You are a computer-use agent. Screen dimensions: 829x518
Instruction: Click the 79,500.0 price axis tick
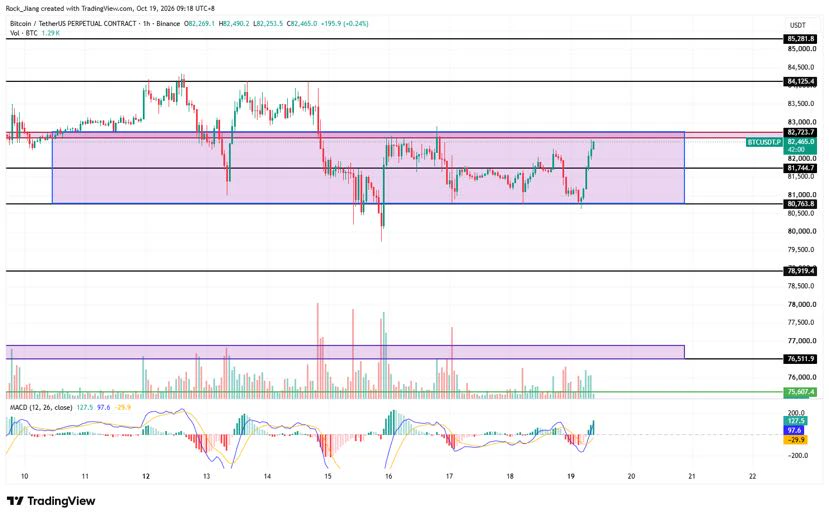[x=802, y=250]
